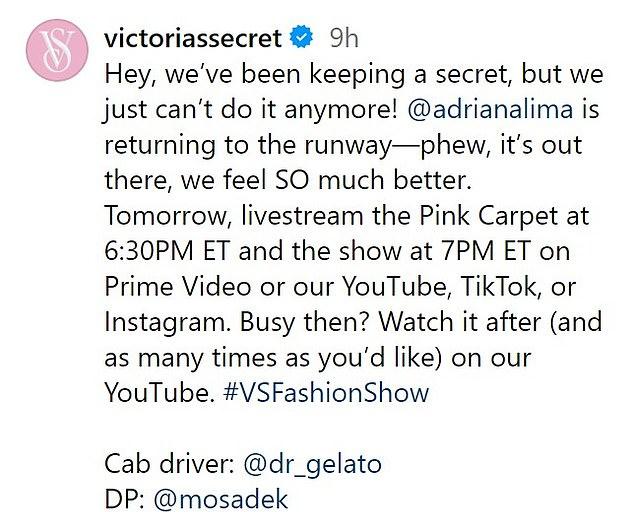Image resolution: width=634 pixels, height=512 pixels.
Task: Open the pink VS profile avatar
Action: [57, 50]
